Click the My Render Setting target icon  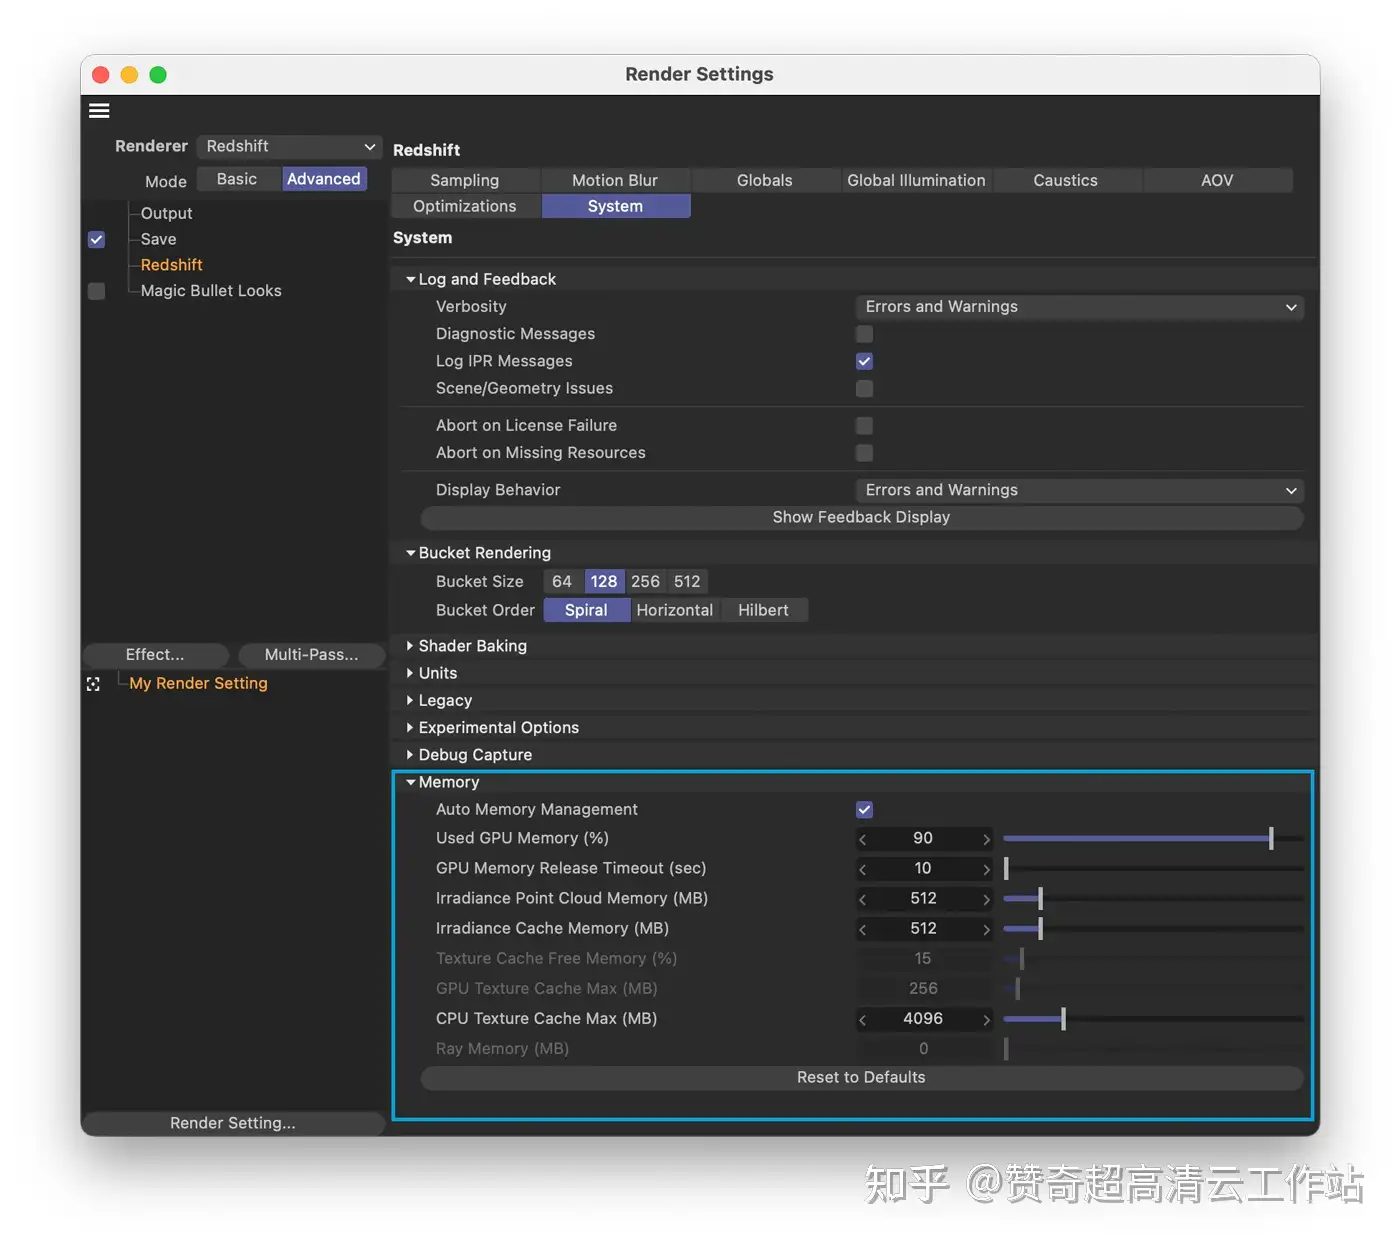coord(93,684)
